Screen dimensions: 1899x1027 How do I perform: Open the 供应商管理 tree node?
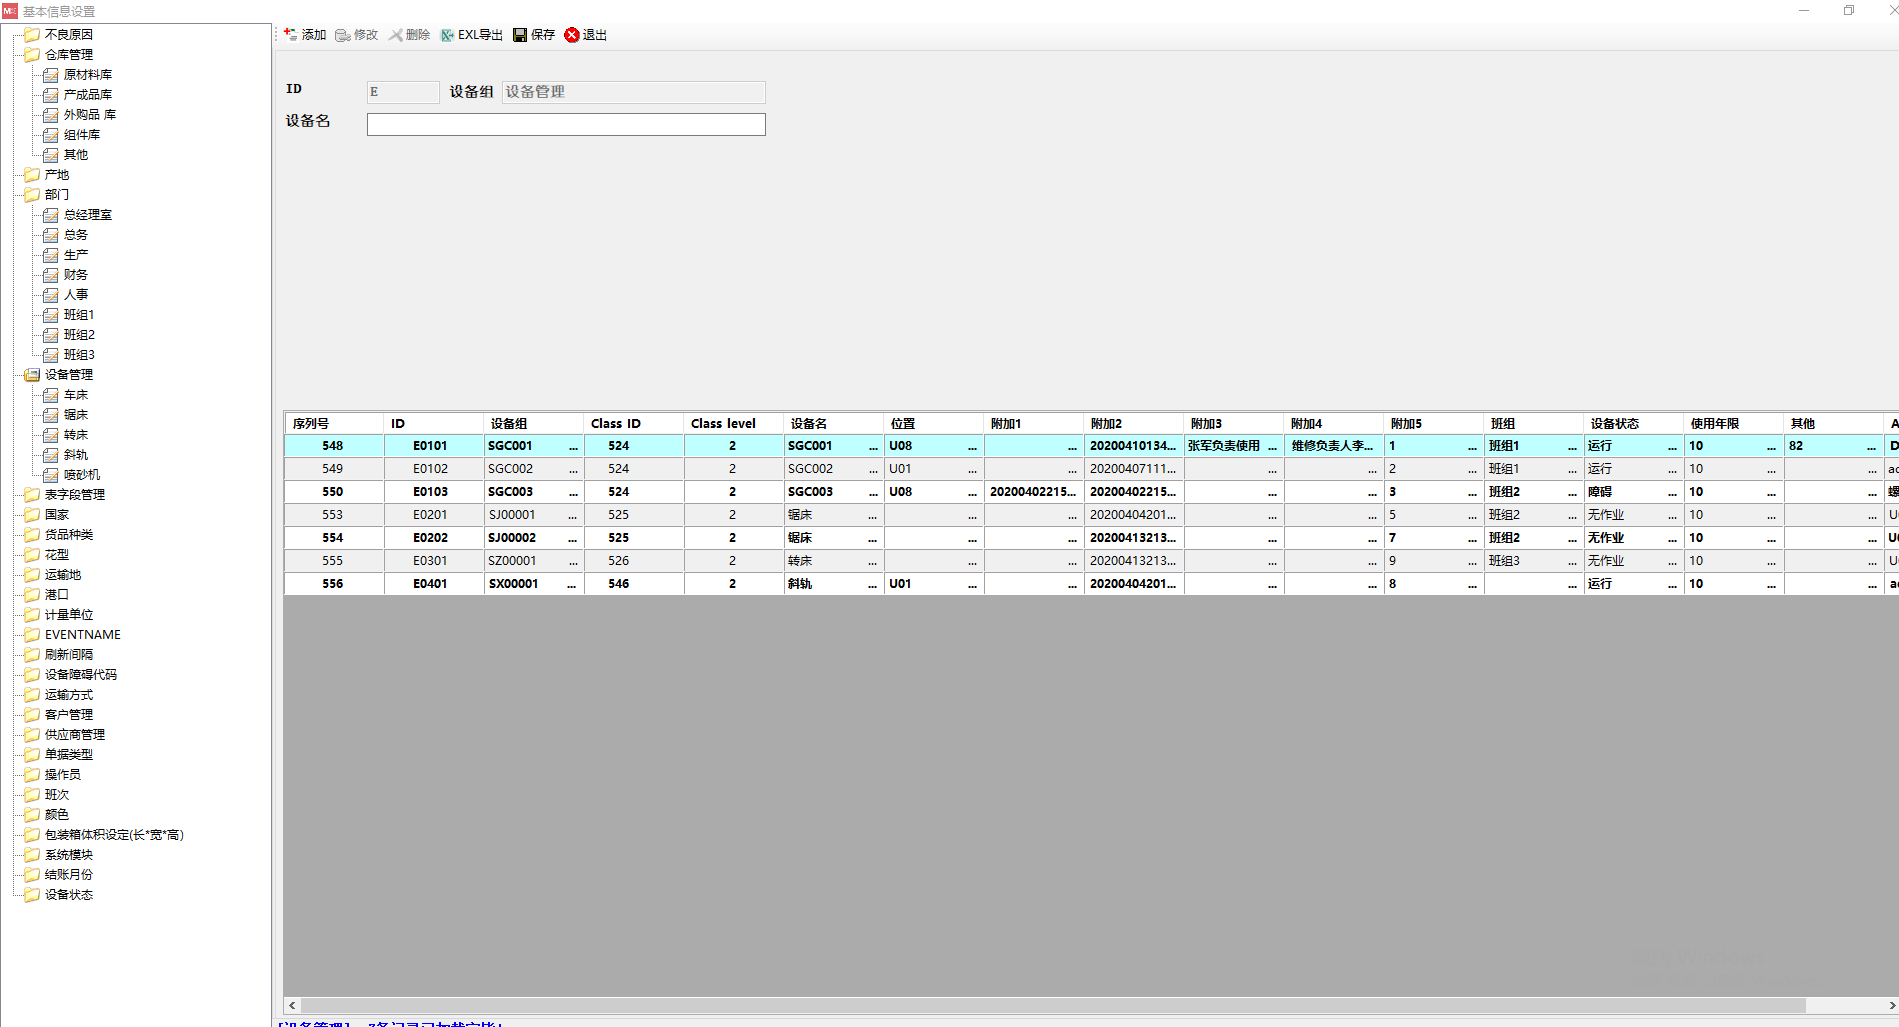tap(75, 735)
